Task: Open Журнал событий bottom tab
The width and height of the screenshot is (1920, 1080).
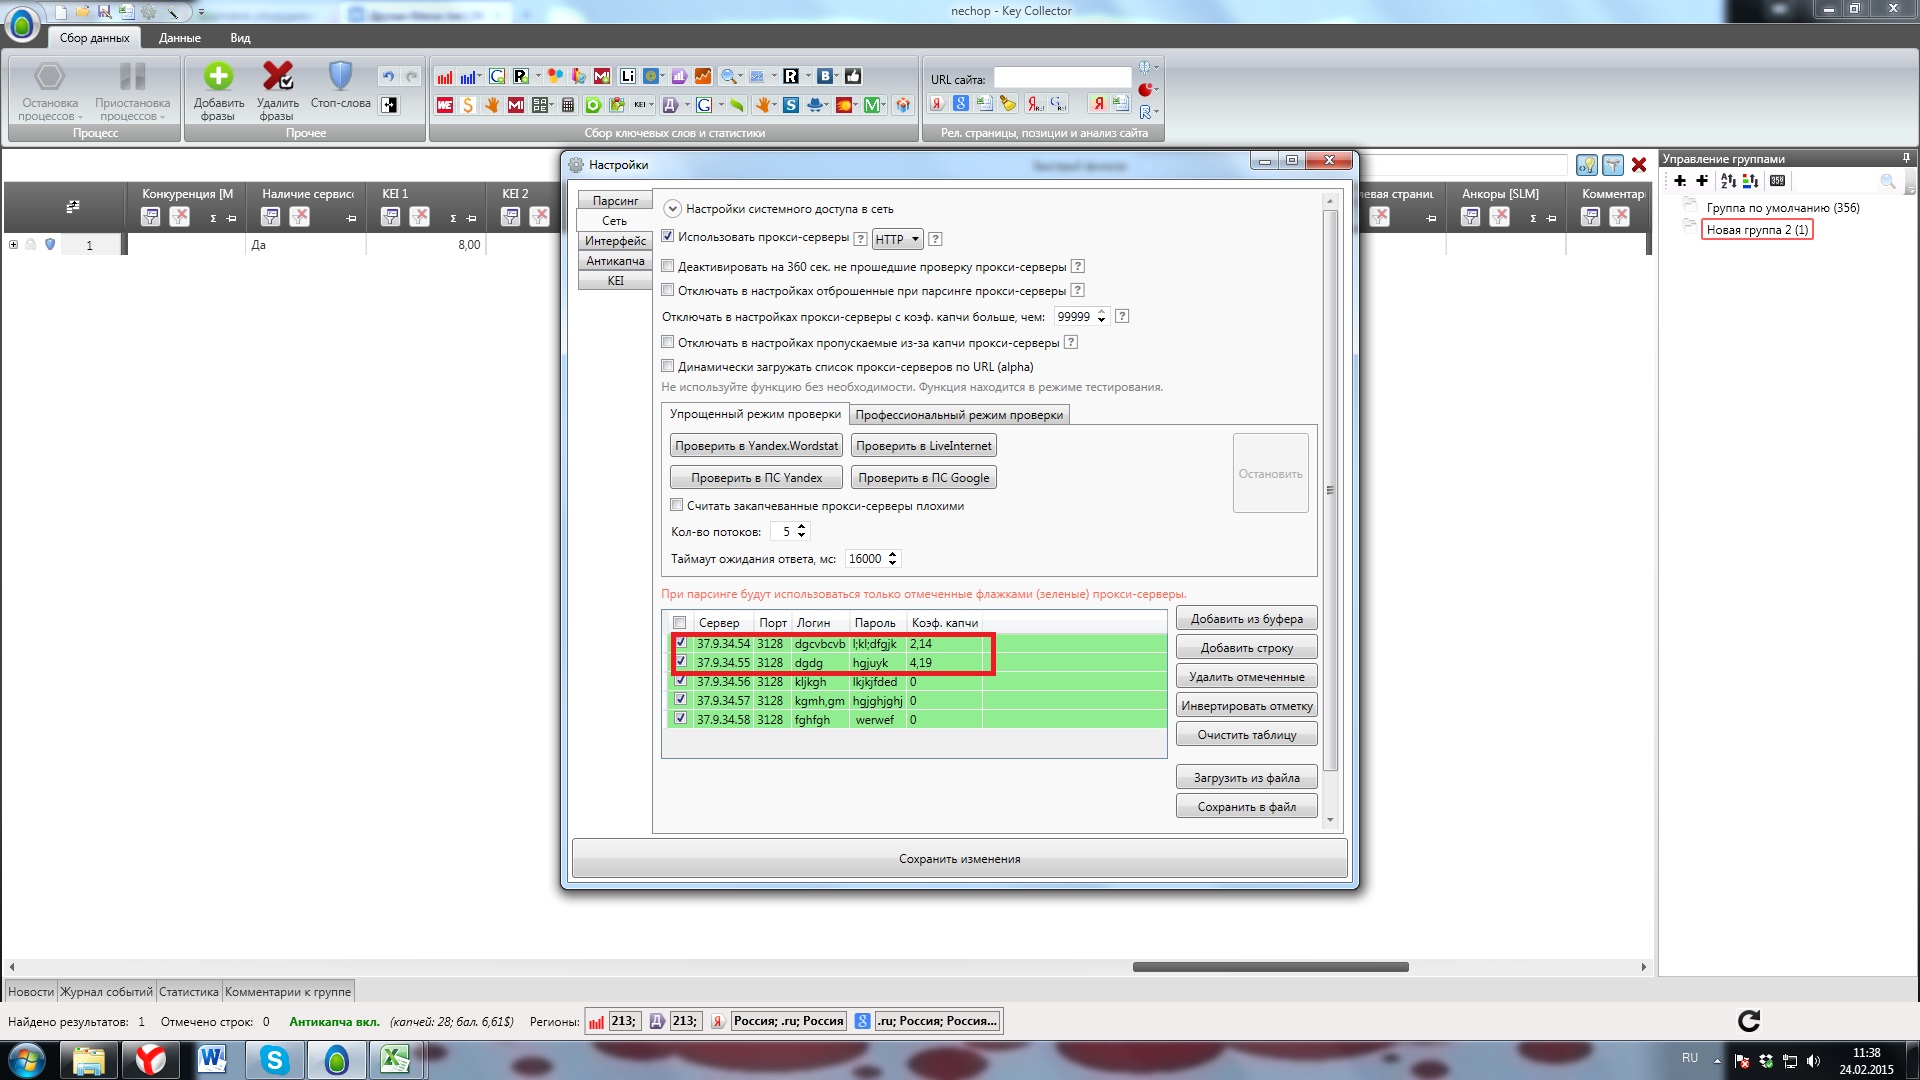Action: 106,992
